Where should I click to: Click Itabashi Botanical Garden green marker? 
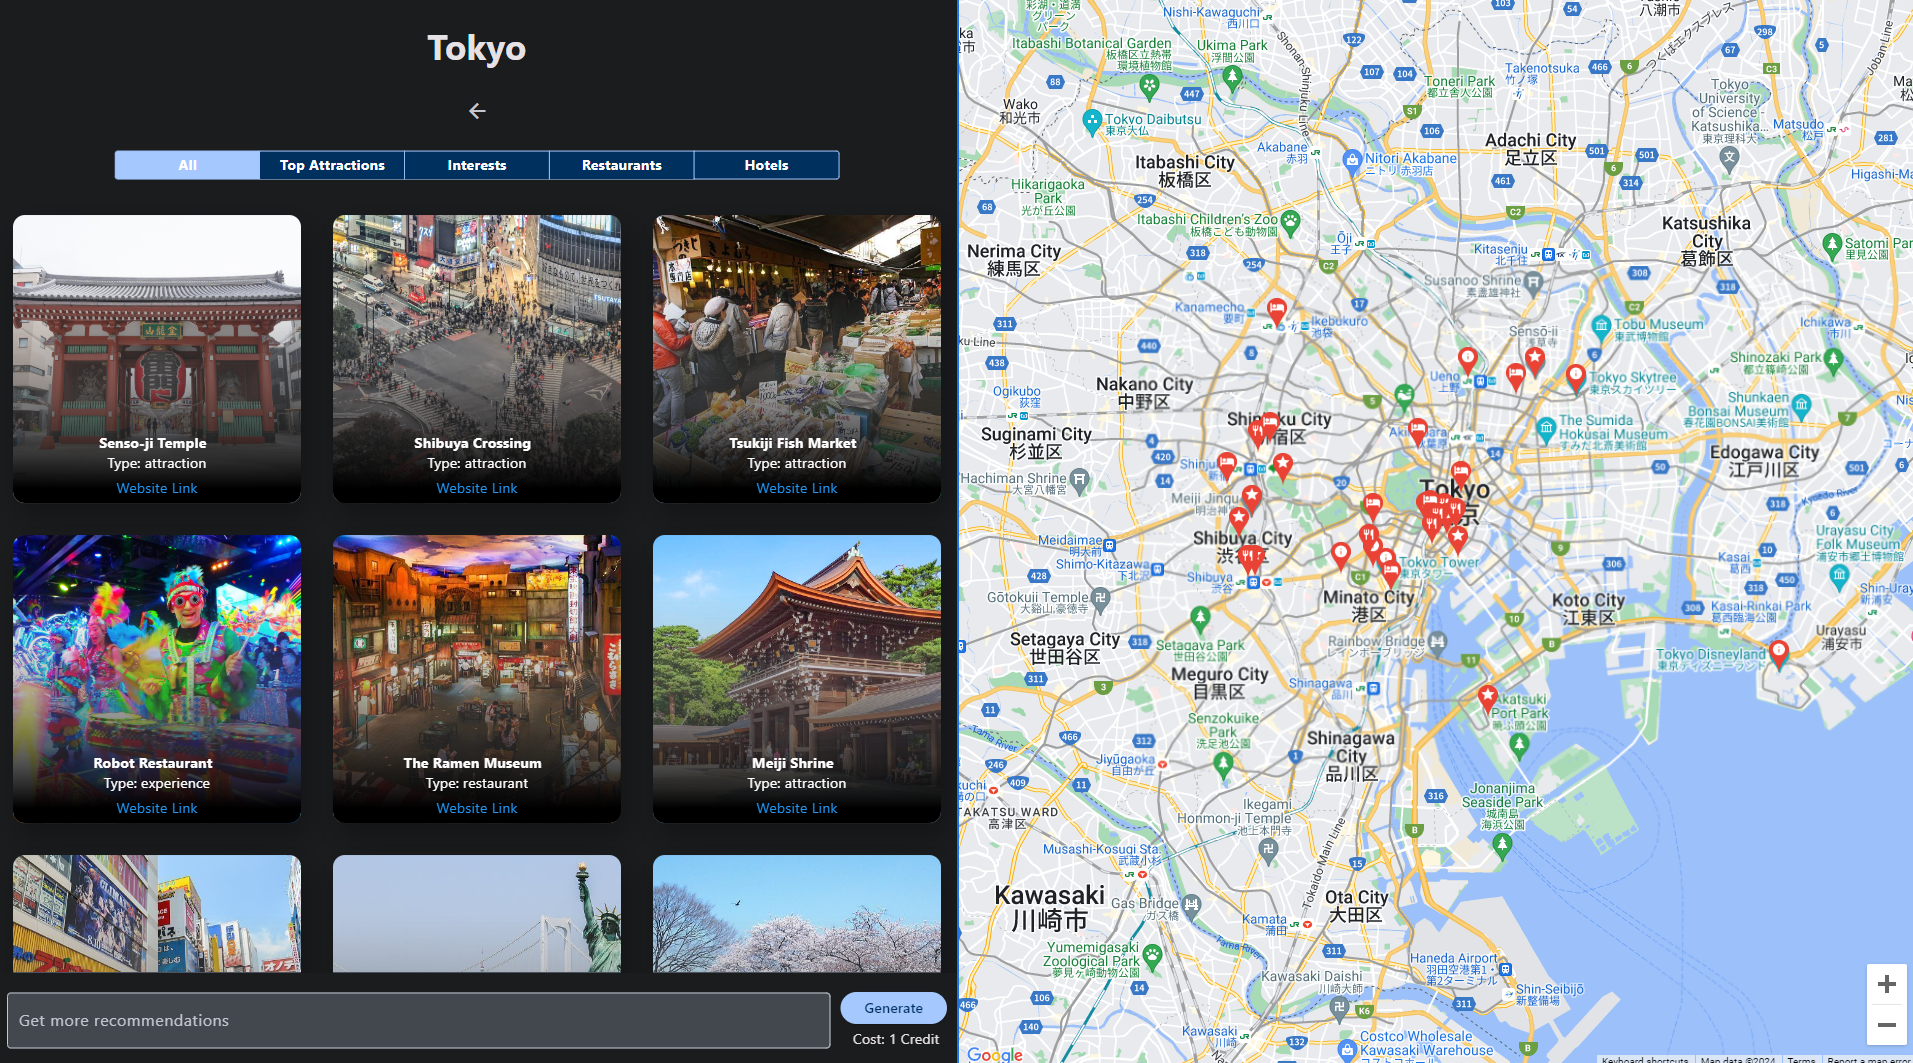coord(1149,86)
